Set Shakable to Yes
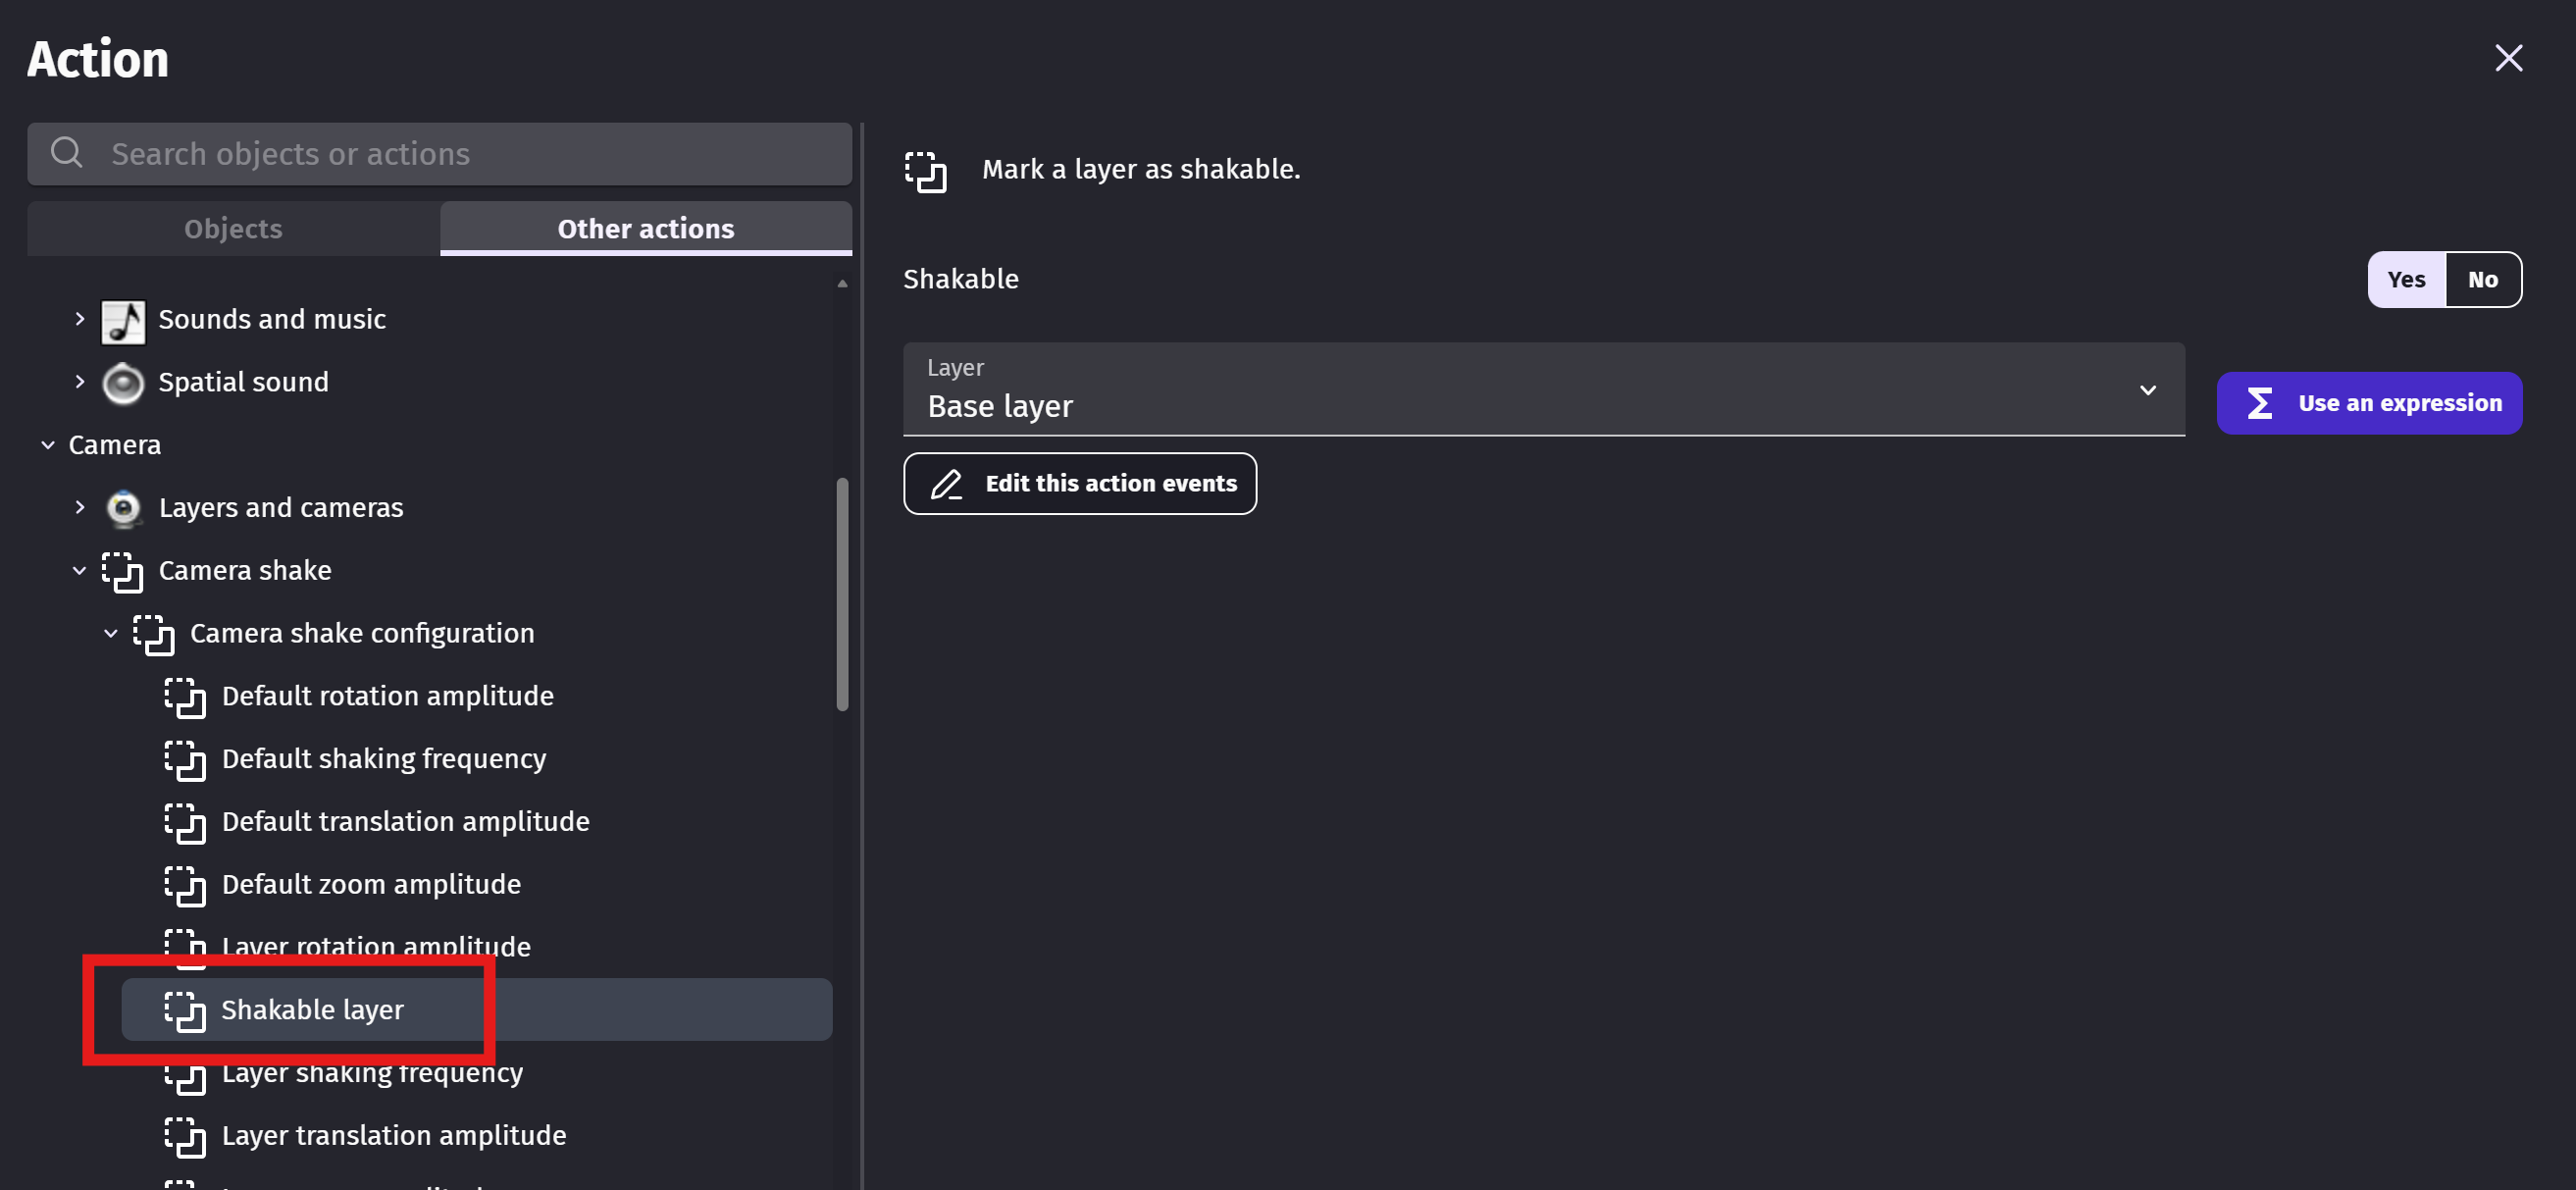This screenshot has height=1190, width=2576. pos(2406,280)
